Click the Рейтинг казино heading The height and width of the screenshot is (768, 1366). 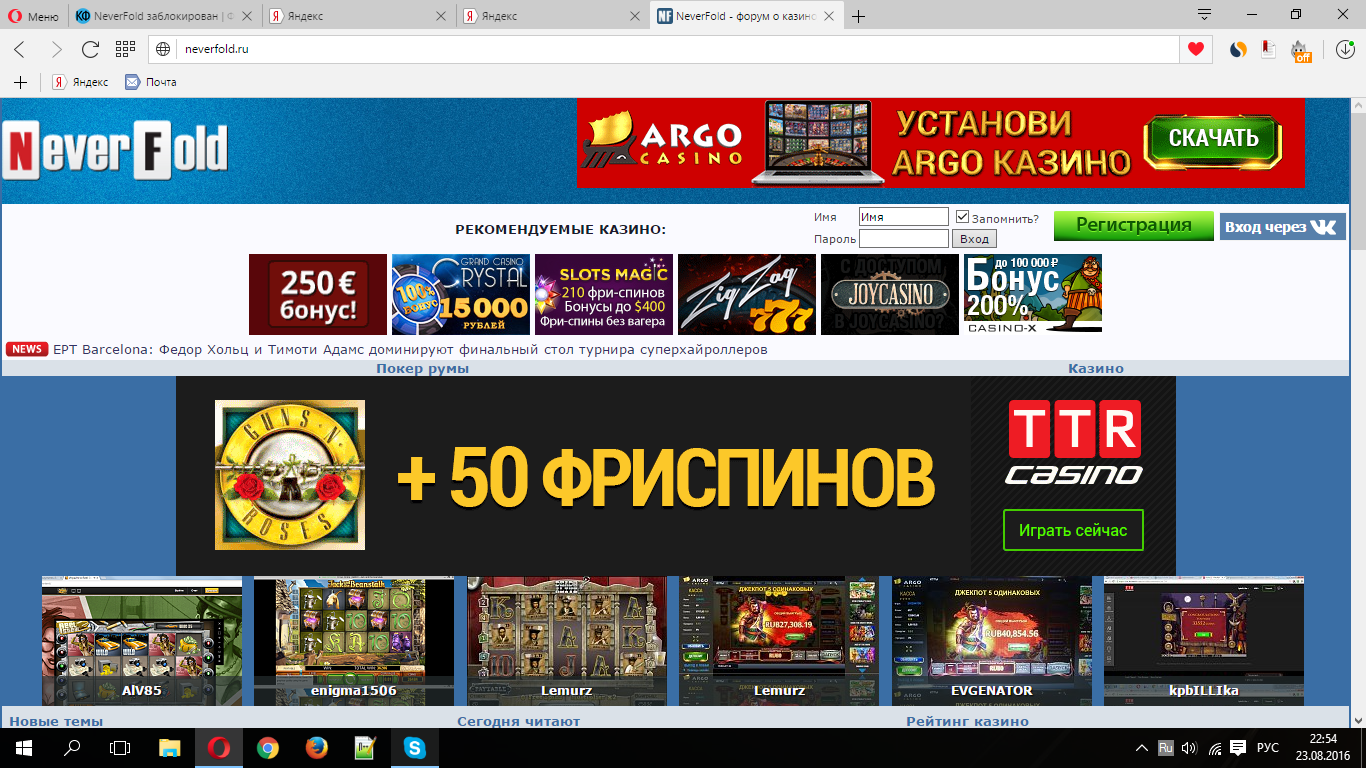tap(967, 721)
